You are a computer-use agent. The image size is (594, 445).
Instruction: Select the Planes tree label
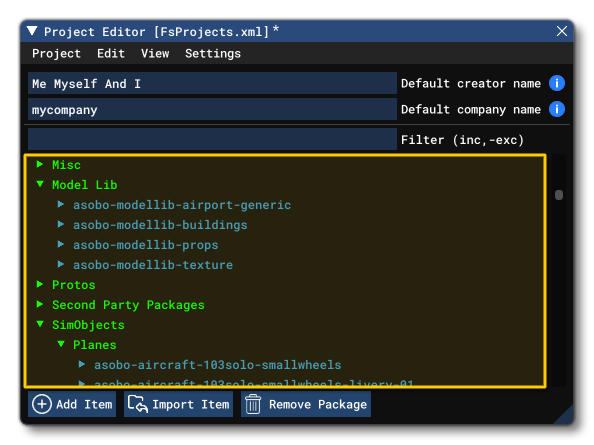point(95,345)
